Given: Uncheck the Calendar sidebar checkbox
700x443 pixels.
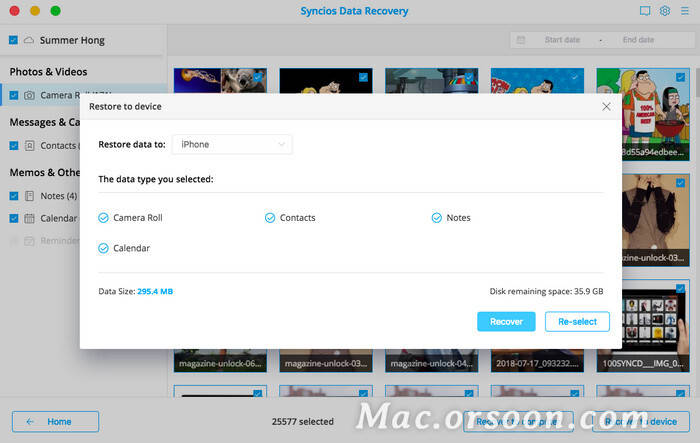Looking at the screenshot, I should click(14, 218).
